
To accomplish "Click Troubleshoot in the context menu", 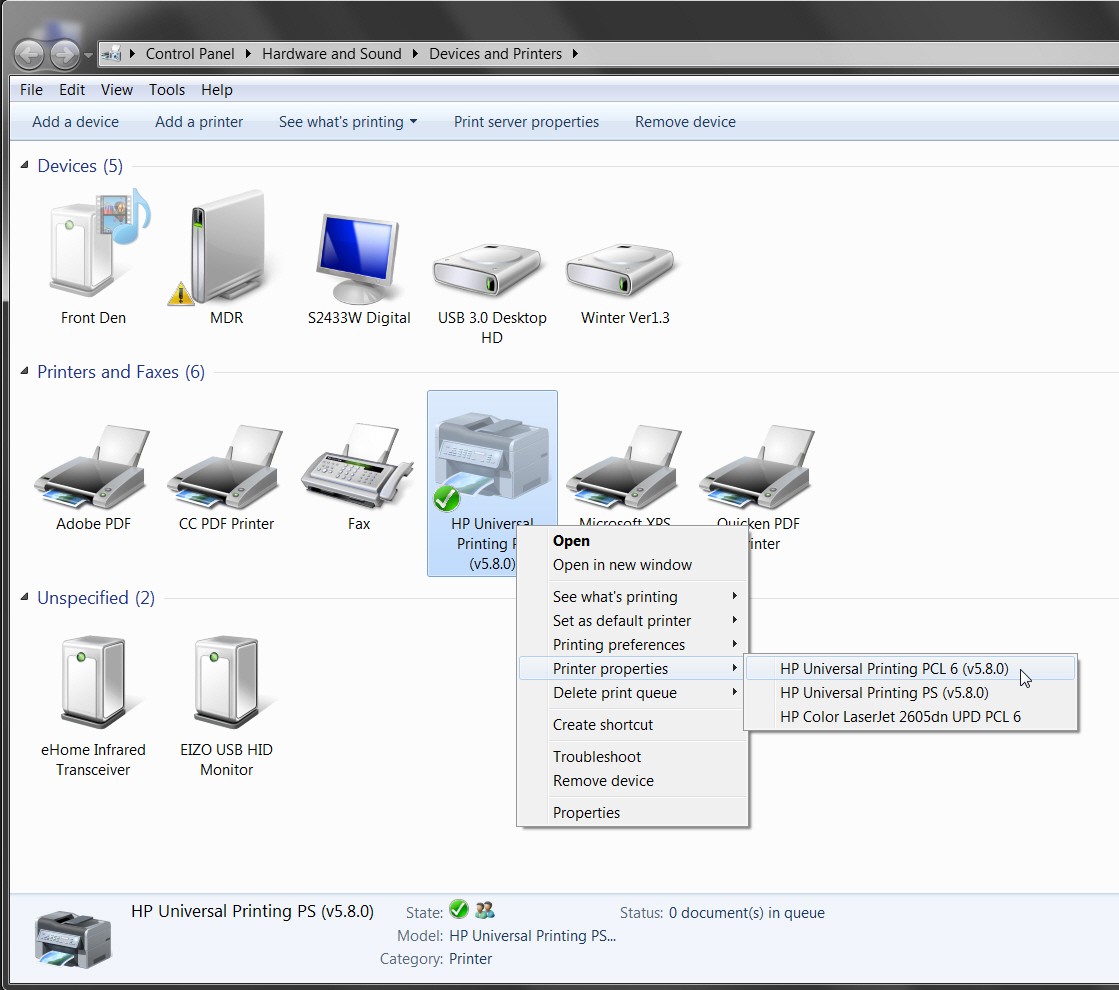I will [x=597, y=757].
